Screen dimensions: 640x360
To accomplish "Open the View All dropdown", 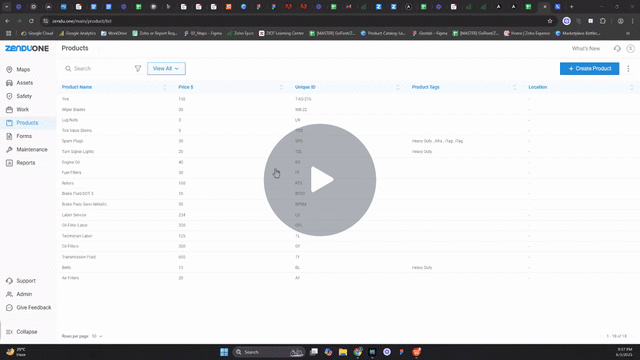I will tap(166, 69).
